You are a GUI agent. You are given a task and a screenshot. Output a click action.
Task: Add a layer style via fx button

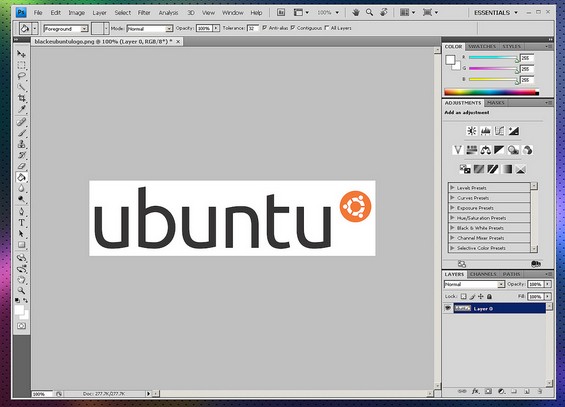coord(475,391)
